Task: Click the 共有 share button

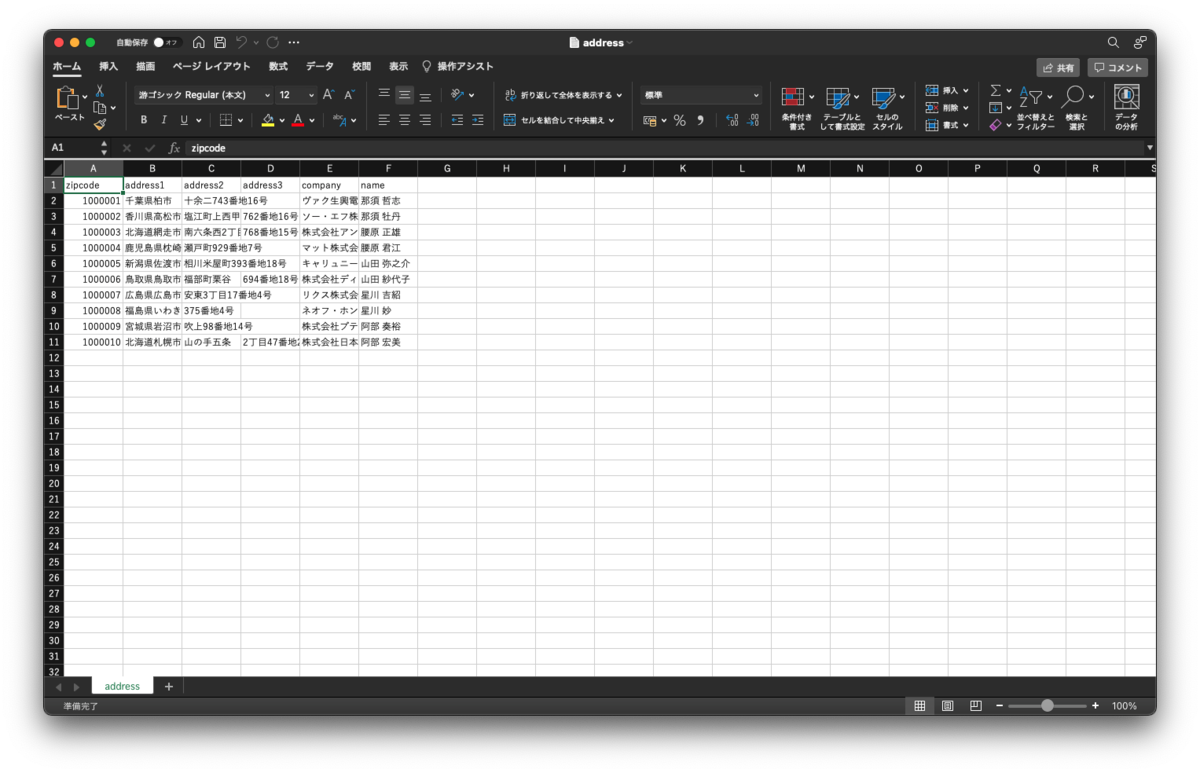Action: 1058,68
